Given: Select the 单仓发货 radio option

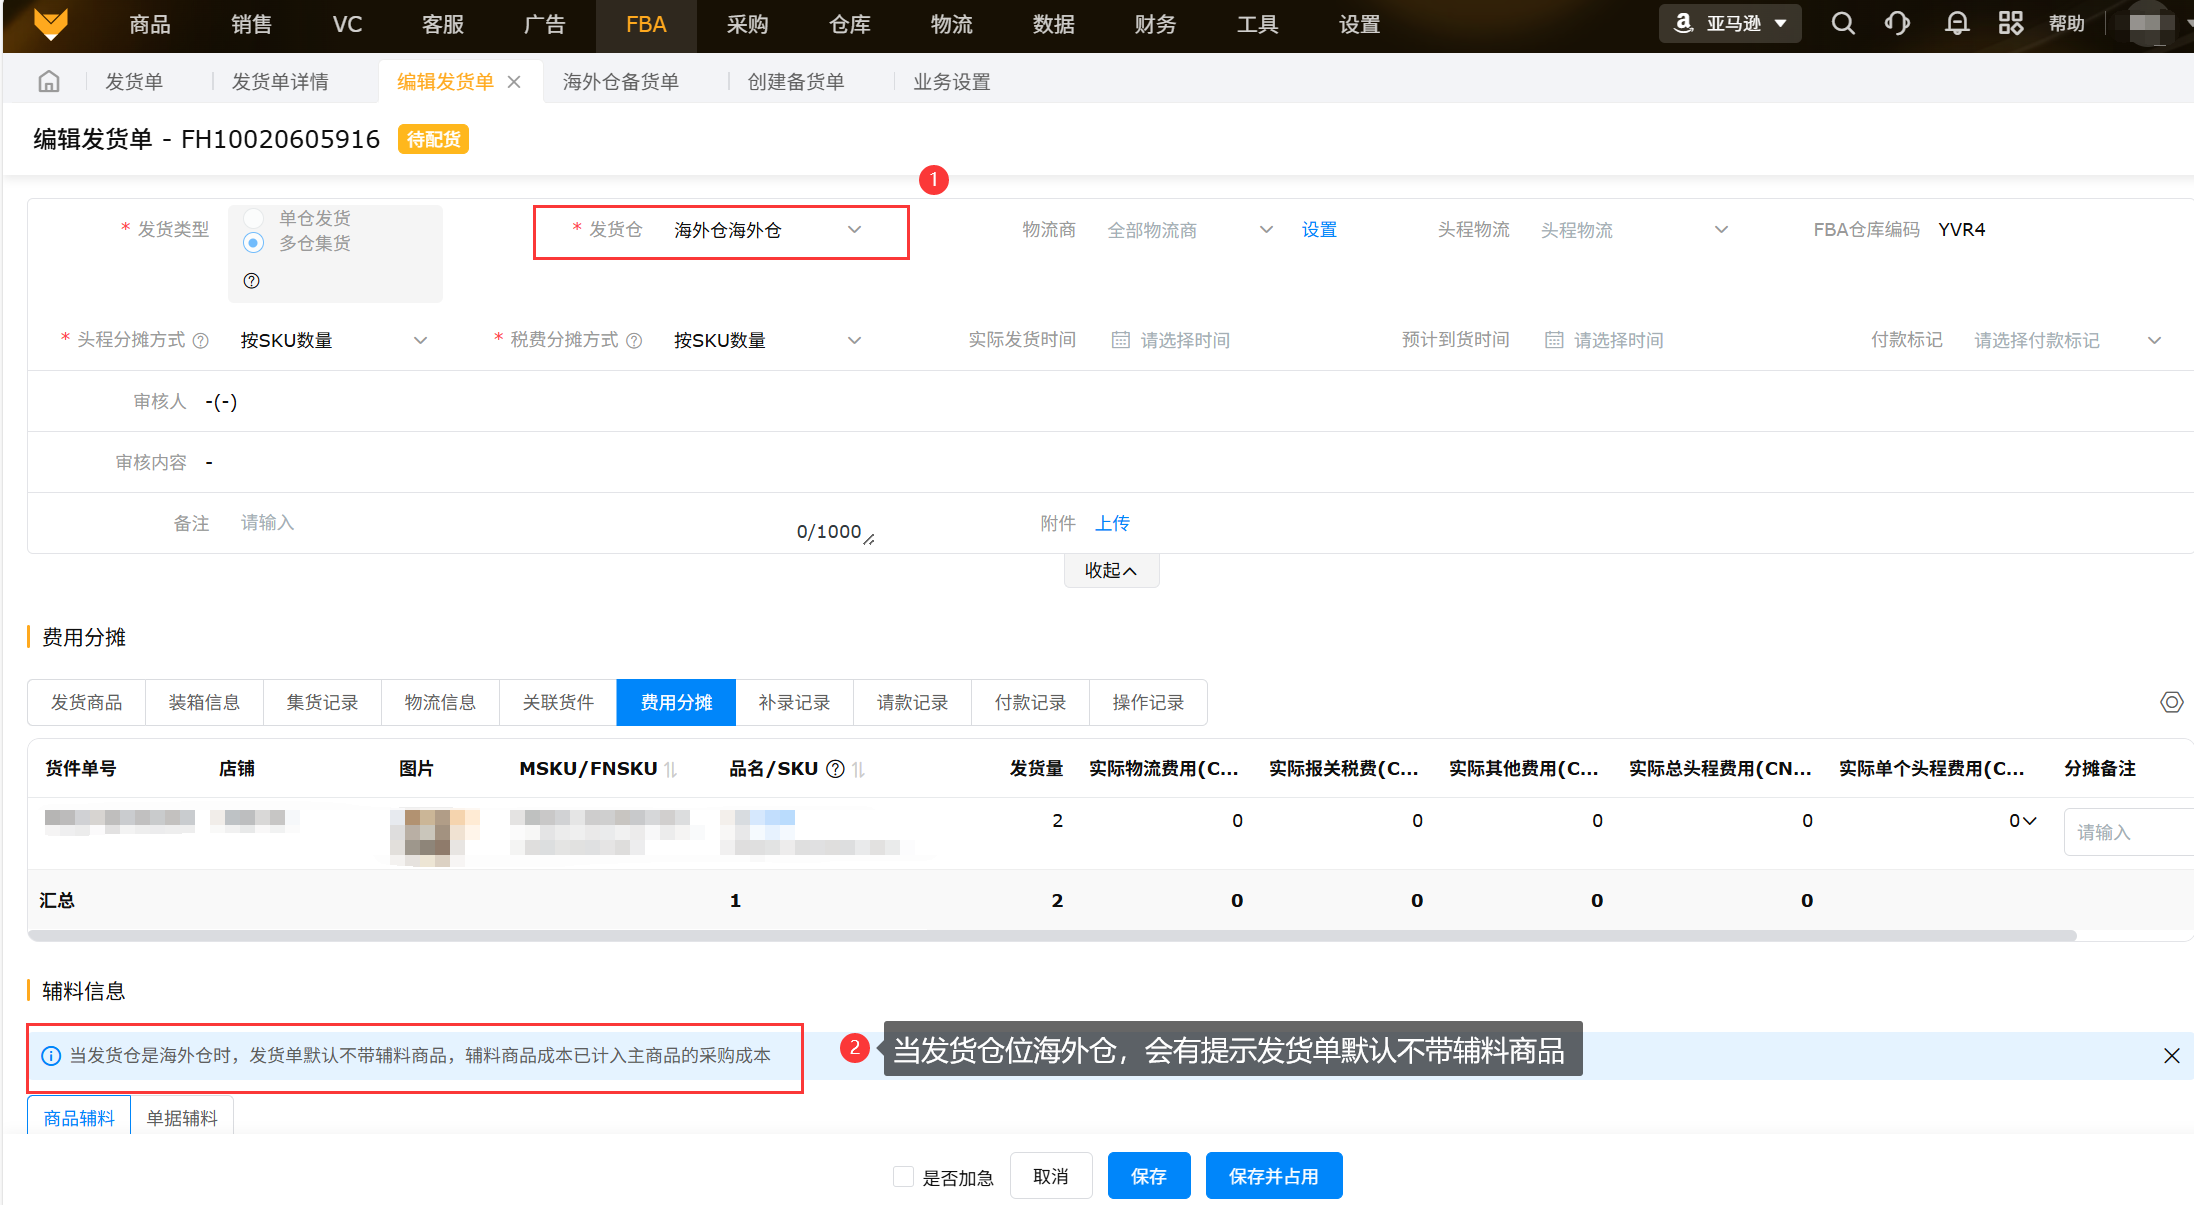Looking at the screenshot, I should tap(254, 218).
